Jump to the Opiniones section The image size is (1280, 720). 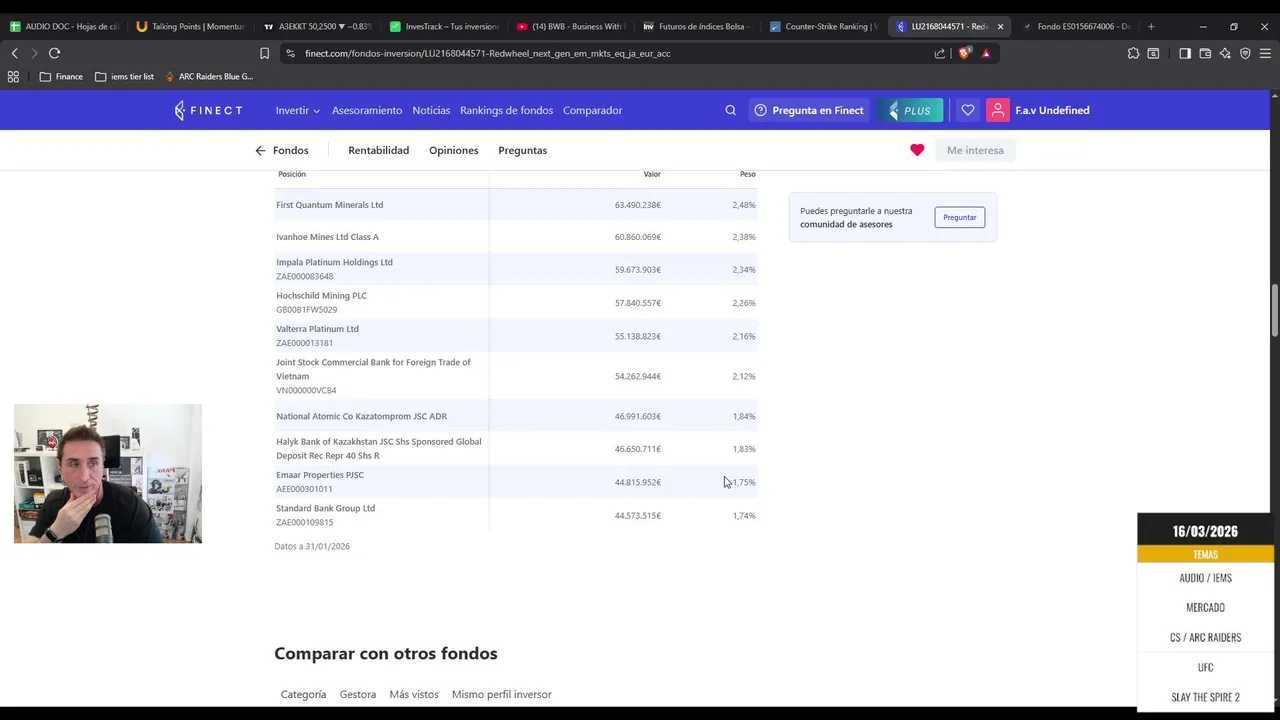453,150
